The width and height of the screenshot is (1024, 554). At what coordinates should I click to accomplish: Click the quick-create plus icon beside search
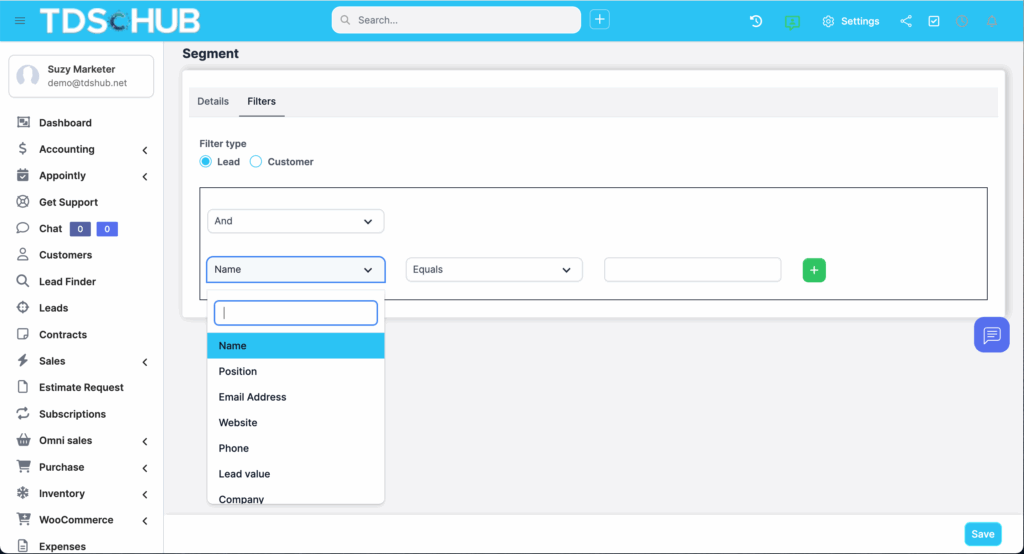click(x=599, y=20)
